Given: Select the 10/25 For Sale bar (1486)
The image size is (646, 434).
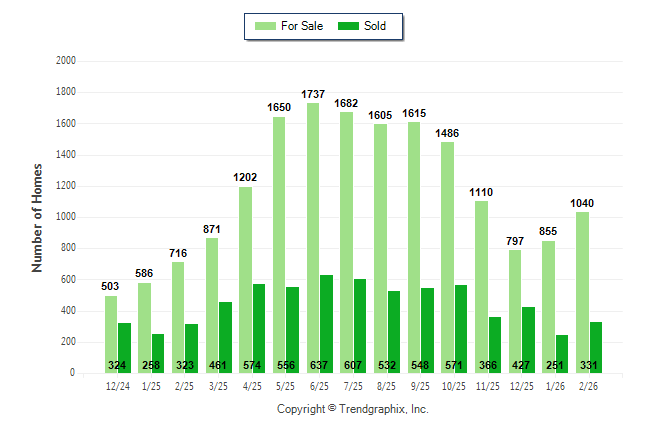Looking at the screenshot, I should click(x=447, y=257).
